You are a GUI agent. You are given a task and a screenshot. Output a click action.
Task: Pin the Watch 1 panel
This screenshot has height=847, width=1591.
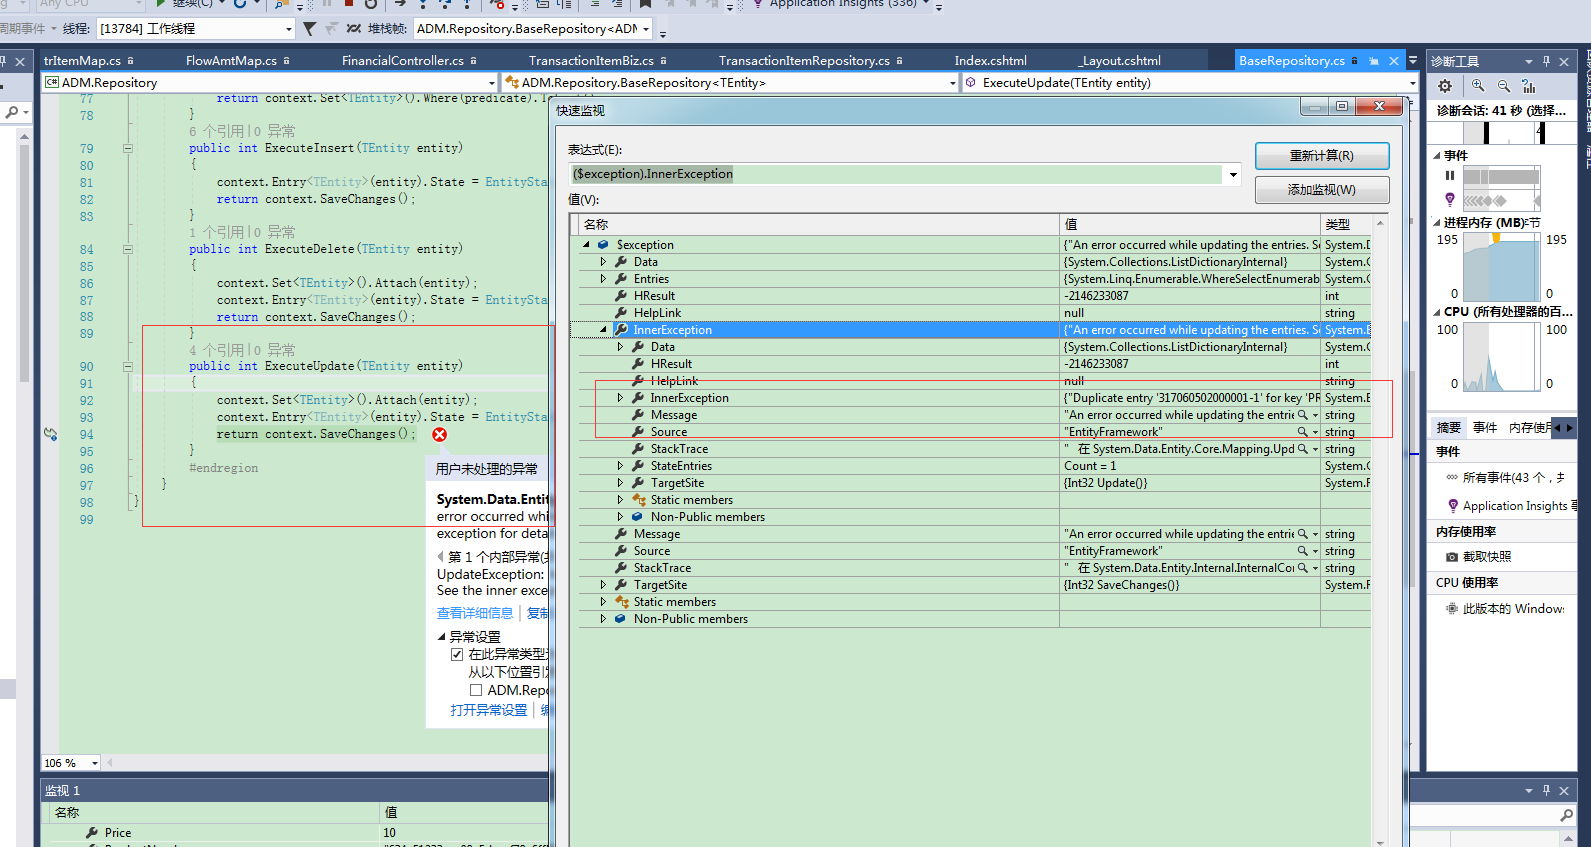[1546, 790]
